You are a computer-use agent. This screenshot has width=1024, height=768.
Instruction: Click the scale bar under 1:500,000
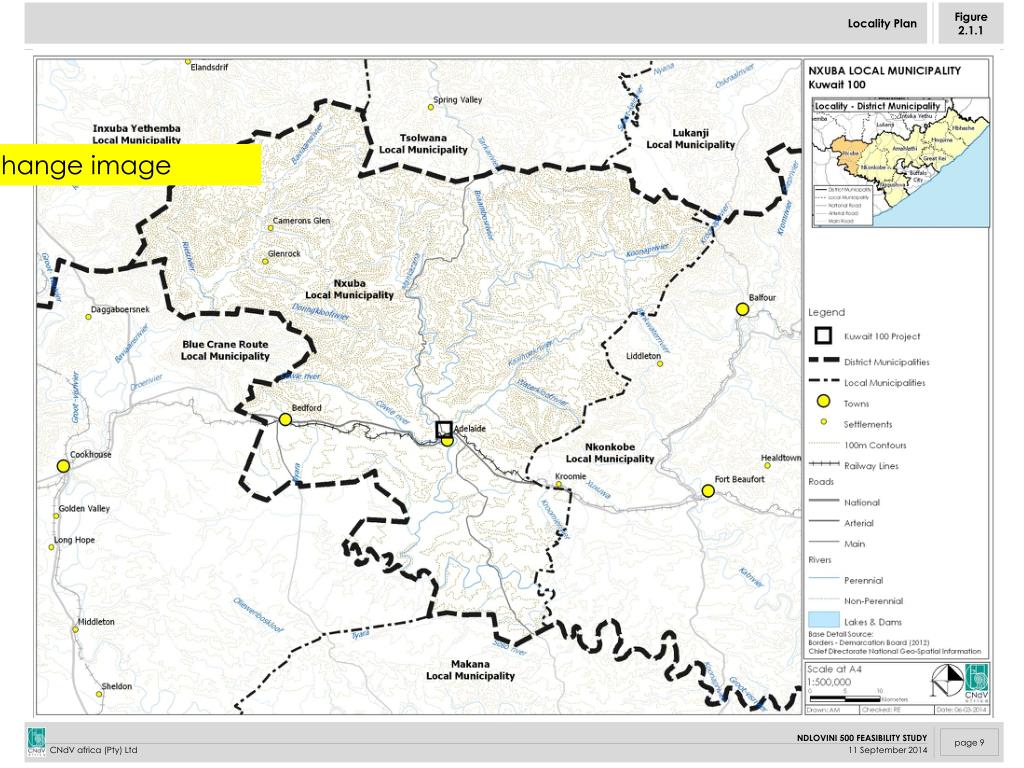click(846, 697)
